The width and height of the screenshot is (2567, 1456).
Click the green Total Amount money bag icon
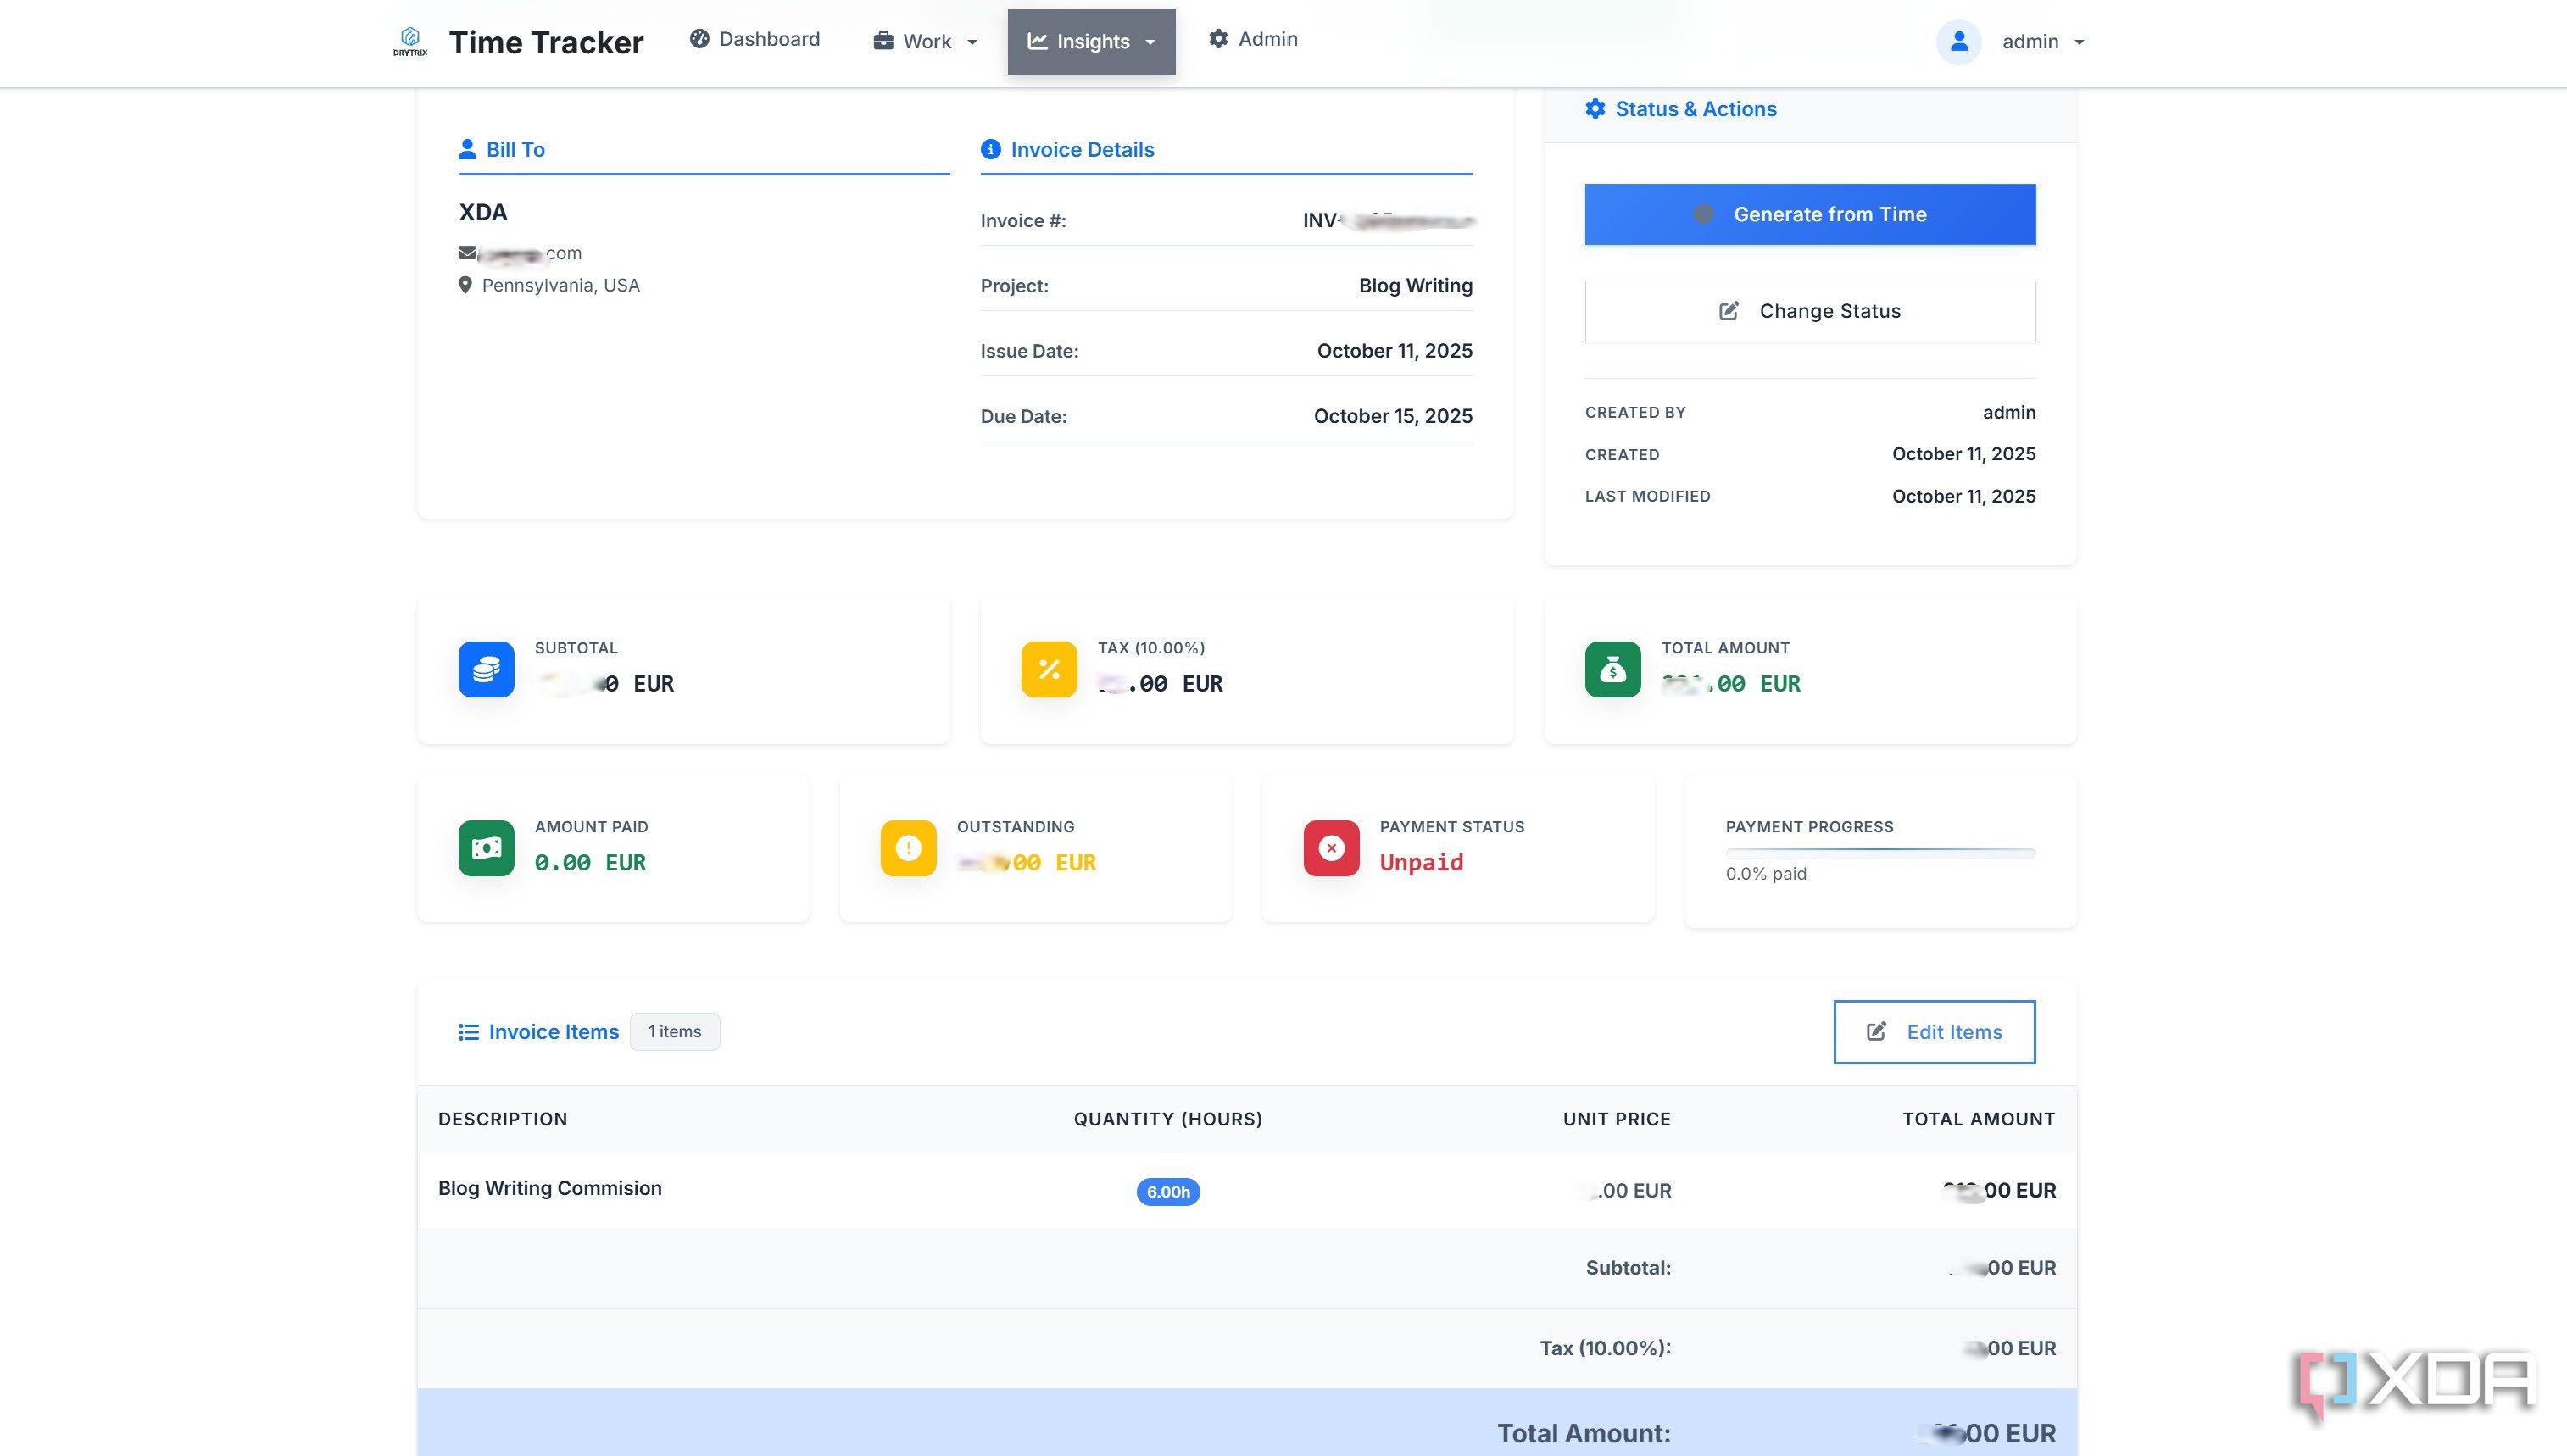[1612, 669]
